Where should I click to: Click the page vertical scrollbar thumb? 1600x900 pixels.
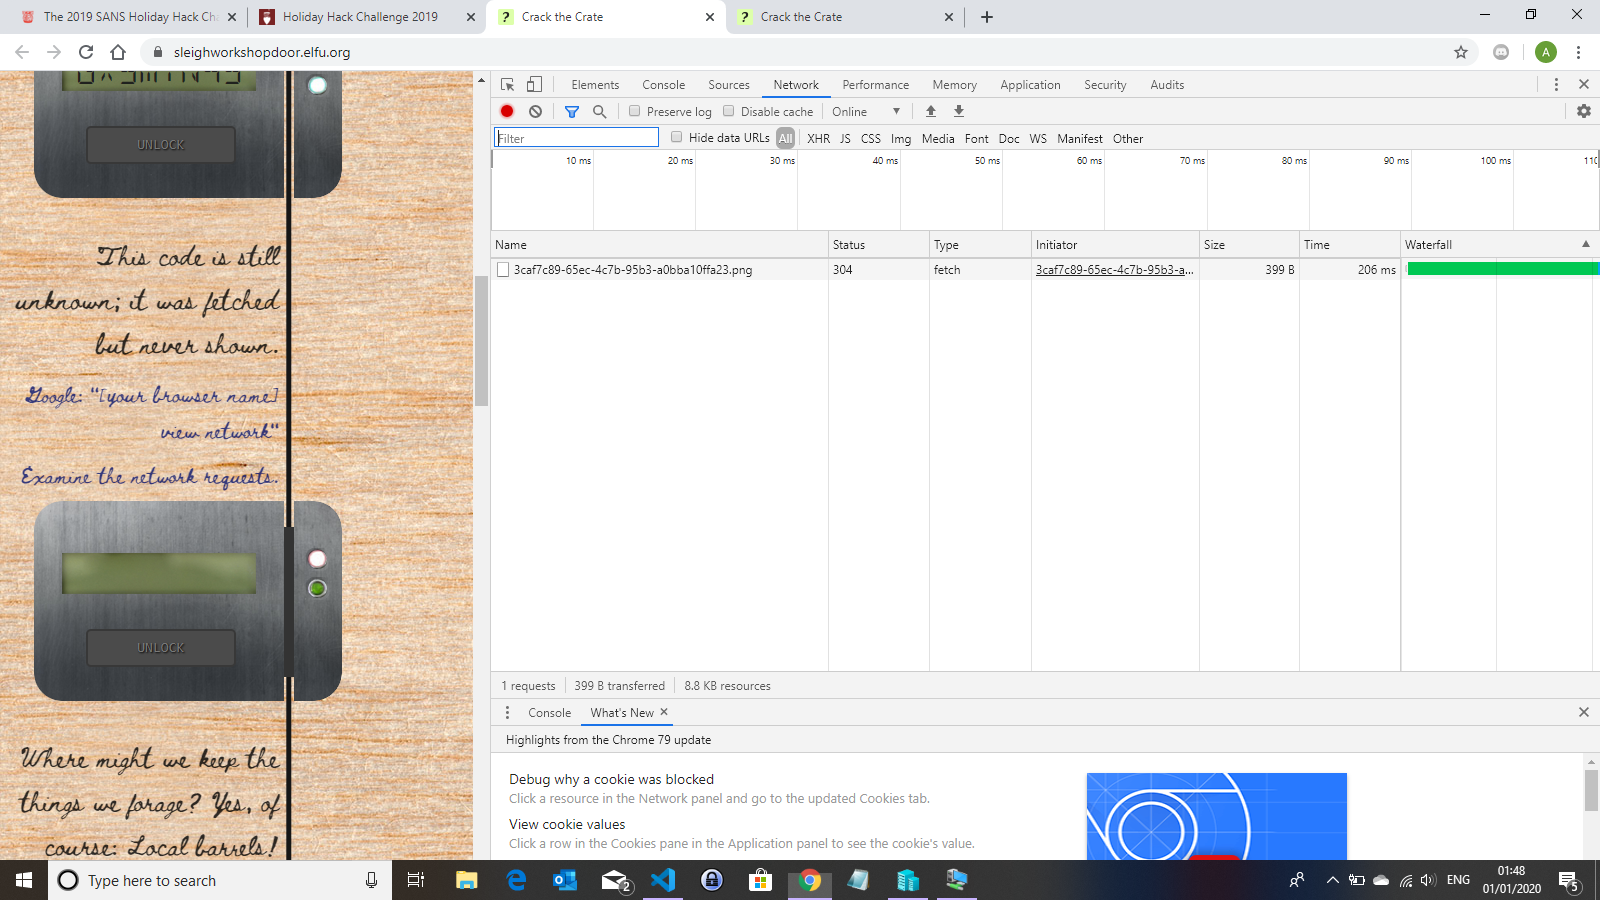pyautogui.click(x=481, y=340)
